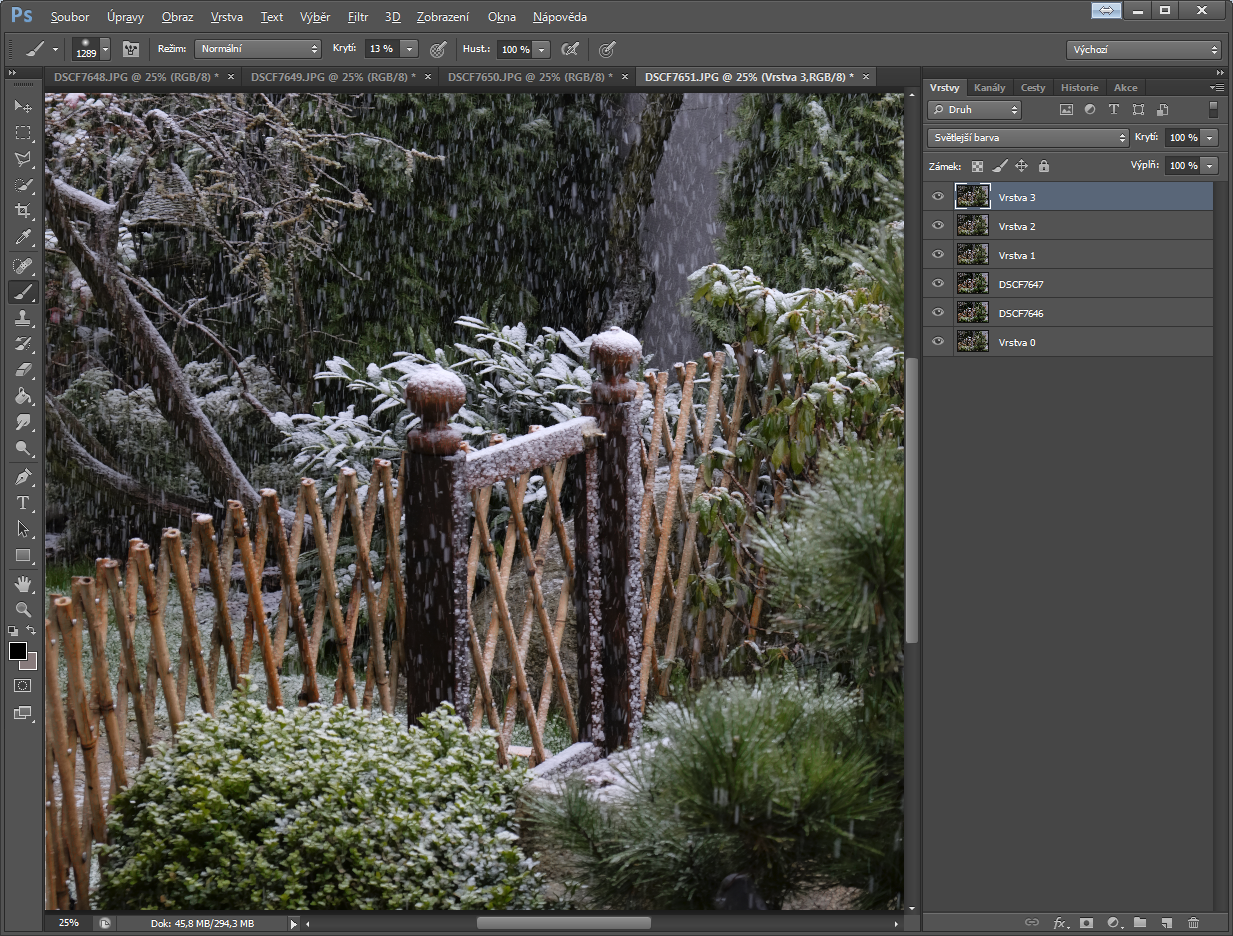Select the Paint Bucket tool
1233x936 pixels.
tap(22, 396)
